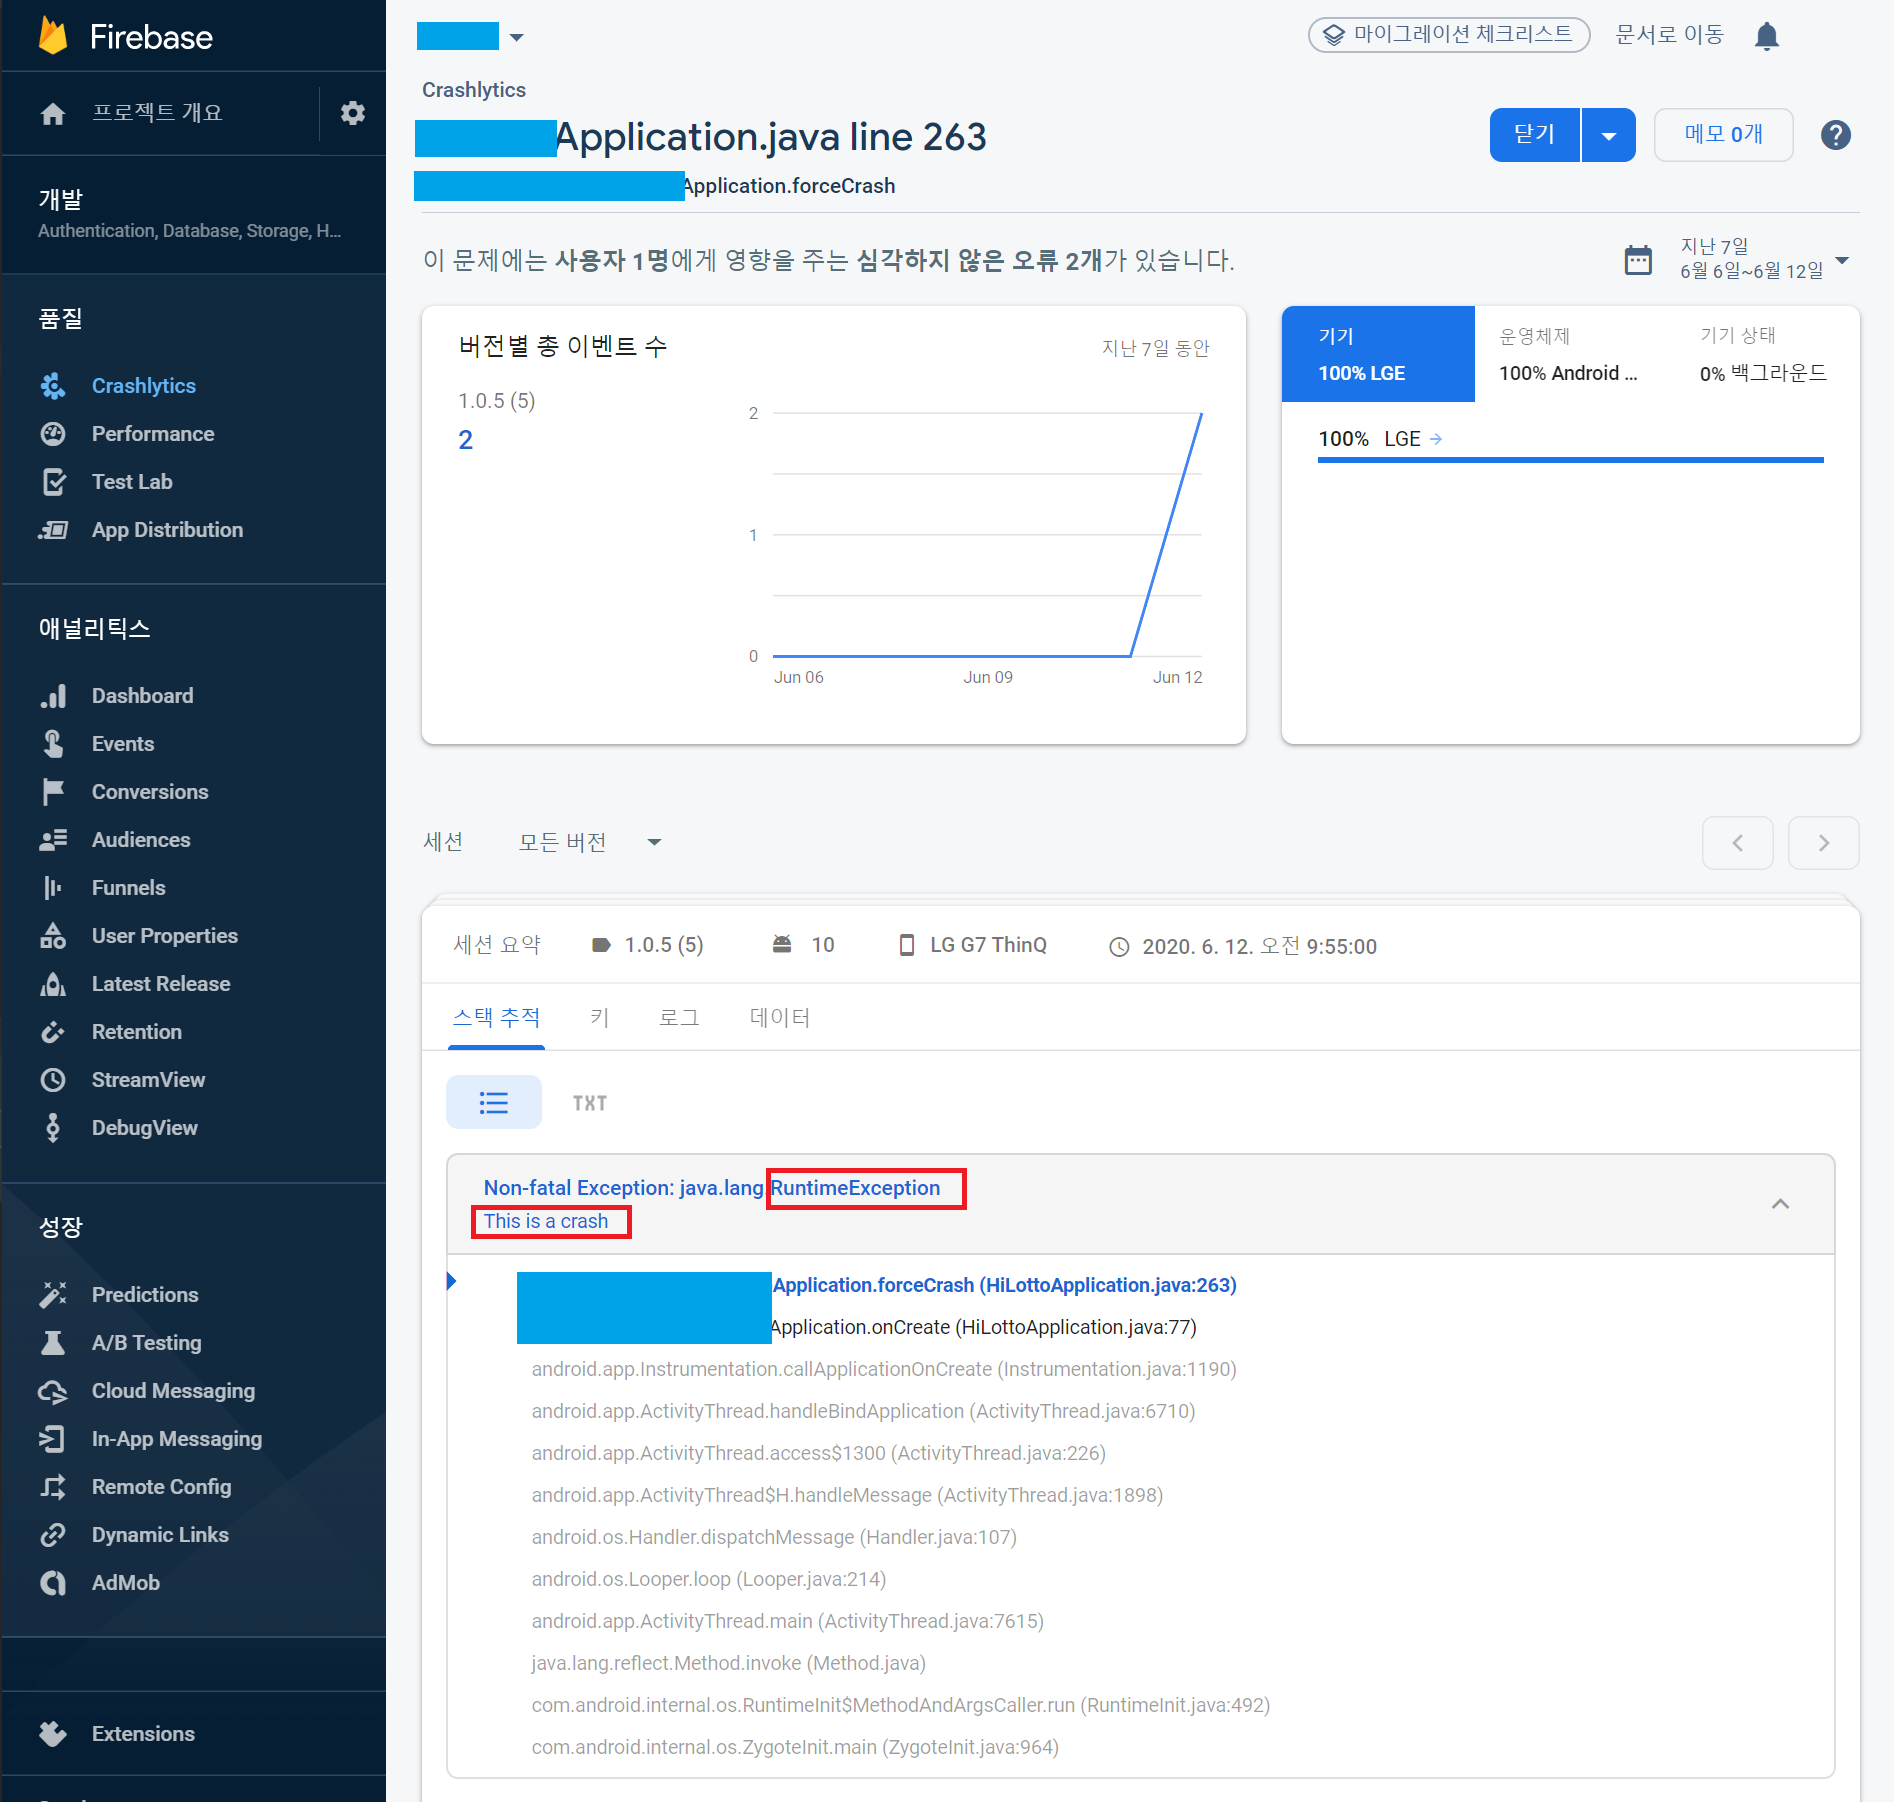Expand the 닫기 button dropdown arrow
Screen dimensions: 1894x1802
(1608, 136)
